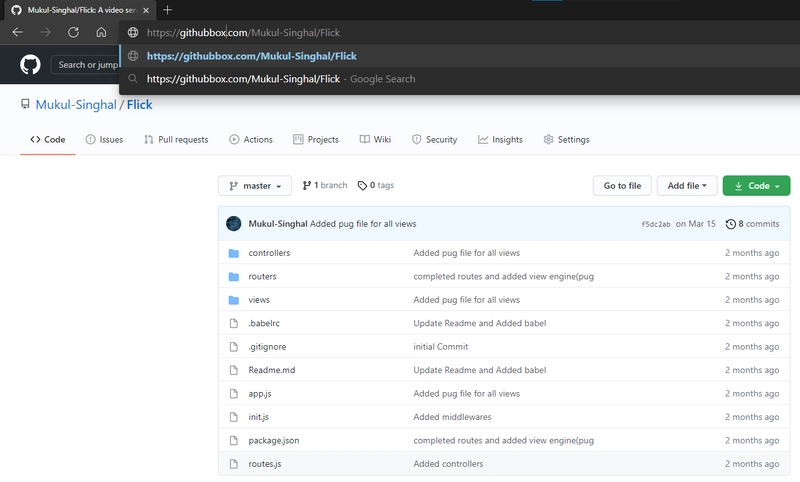
Task: Click the routers folder icon
Action: 234,276
